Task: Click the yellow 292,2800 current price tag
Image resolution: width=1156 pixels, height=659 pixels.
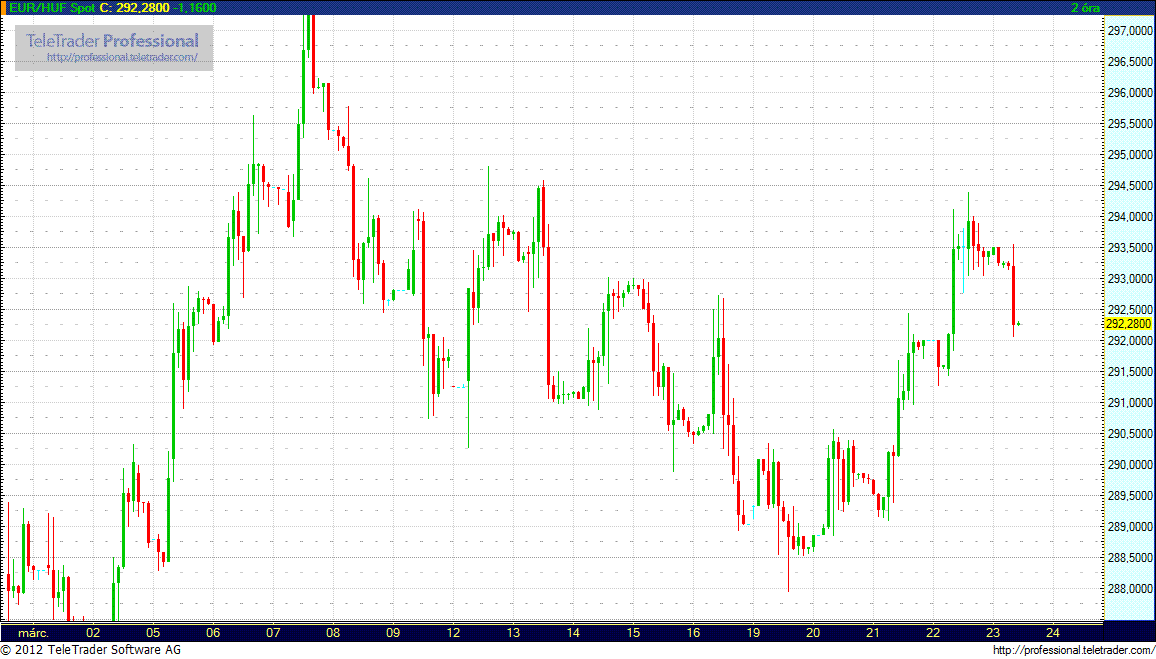Action: point(1128,324)
